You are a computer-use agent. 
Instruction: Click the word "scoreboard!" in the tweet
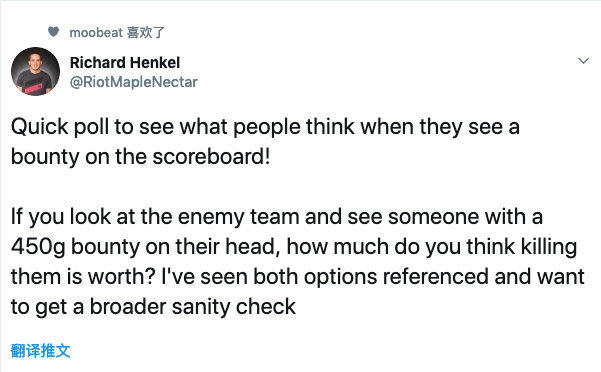click(x=212, y=157)
